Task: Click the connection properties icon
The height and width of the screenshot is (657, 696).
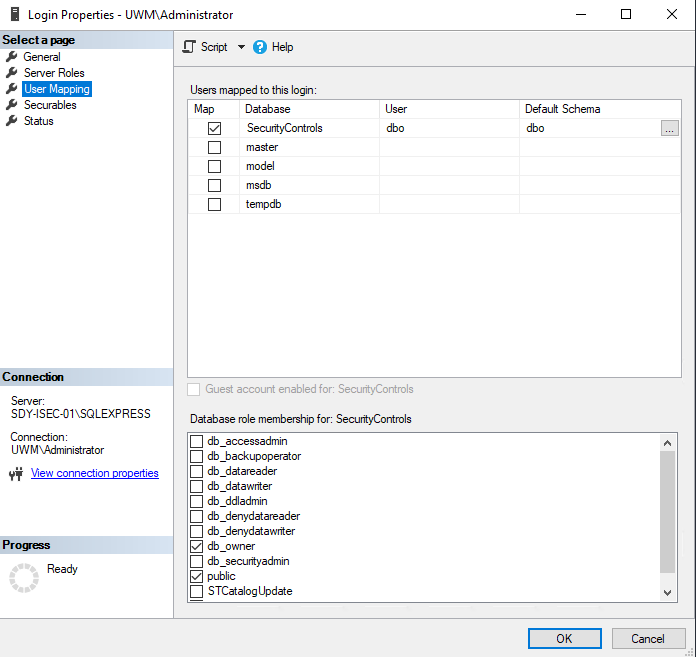Action: [15, 474]
